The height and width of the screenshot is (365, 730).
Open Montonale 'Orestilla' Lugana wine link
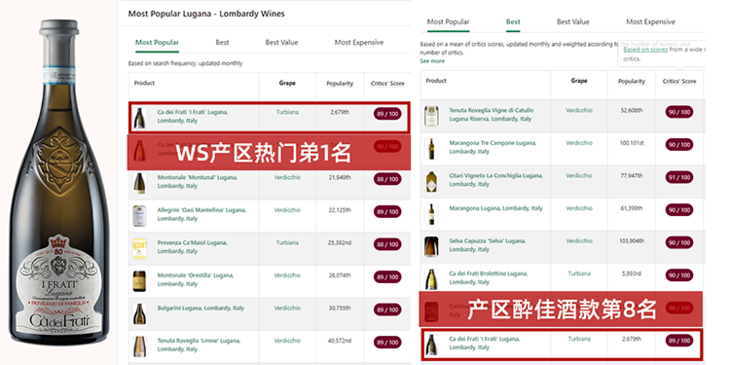196,279
